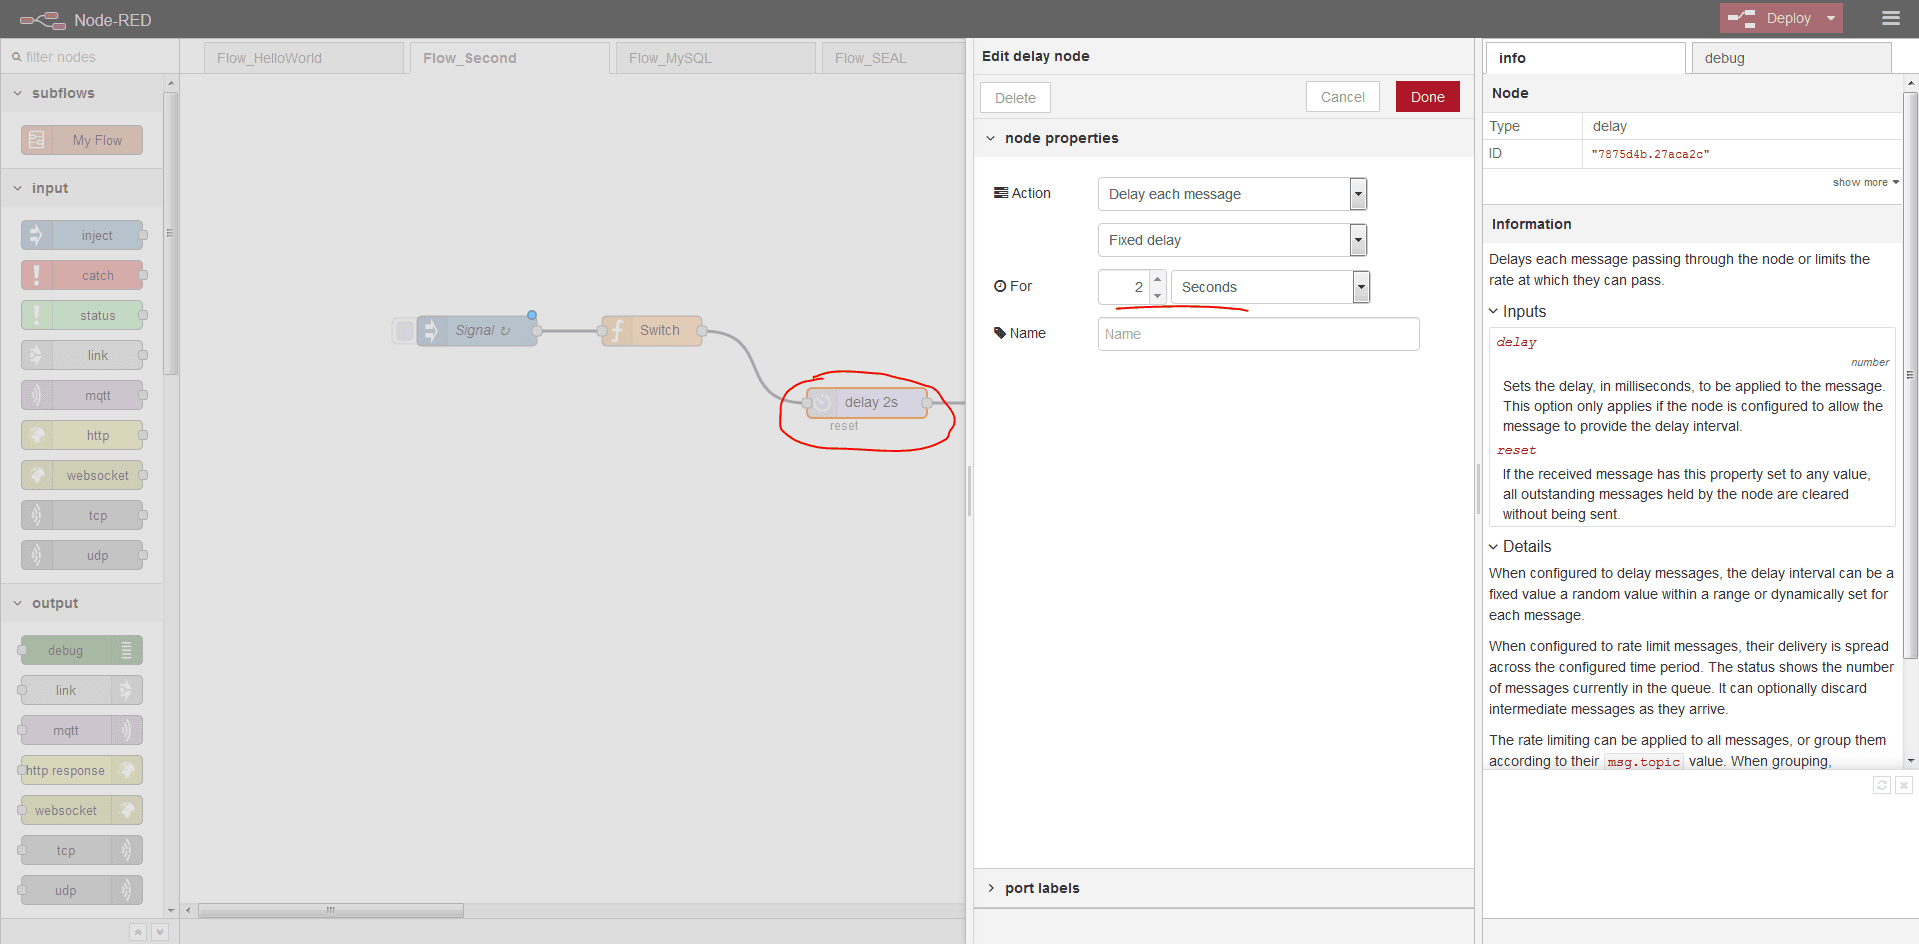
Task: Expand the port labels section
Action: [1041, 888]
